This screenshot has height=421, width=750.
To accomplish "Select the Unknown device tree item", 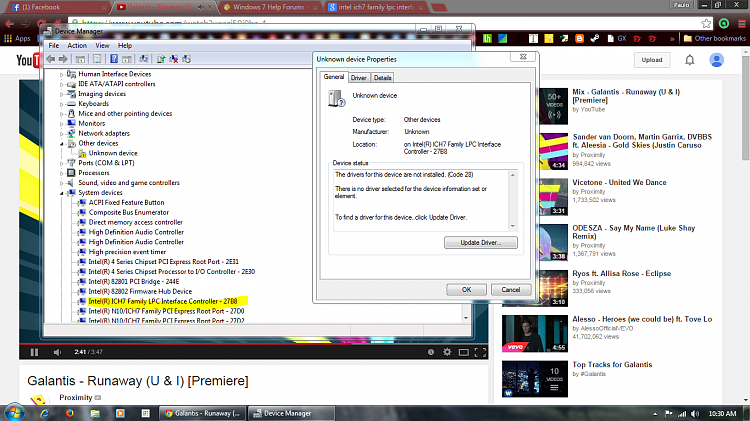I will (x=113, y=153).
